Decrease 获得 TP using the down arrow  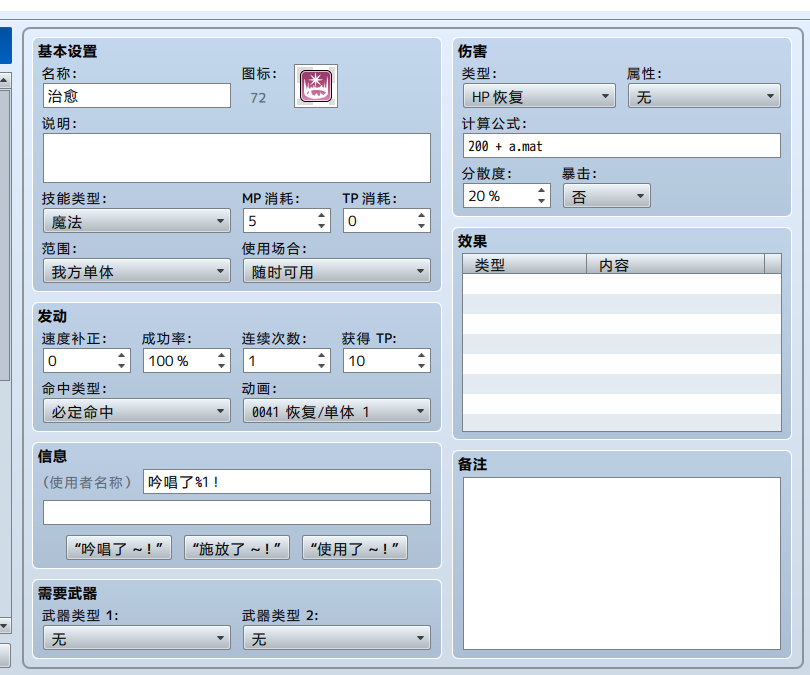click(x=422, y=366)
